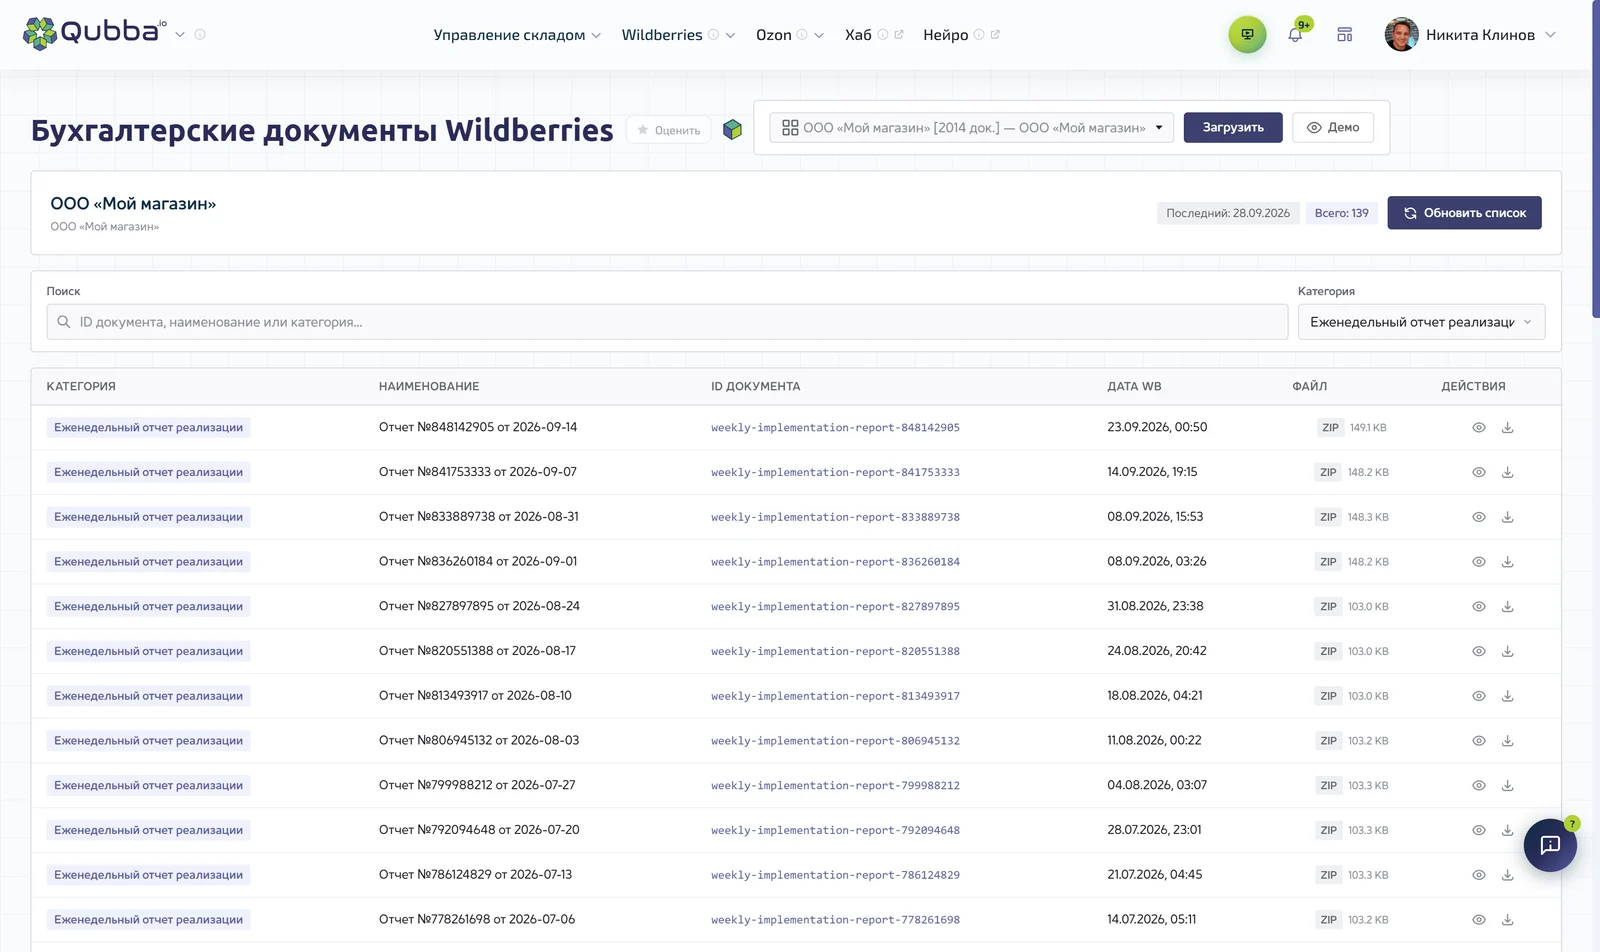Open the store selector ООО «Мой магазин»
Screen dimensions: 1600x952
[x=972, y=128]
